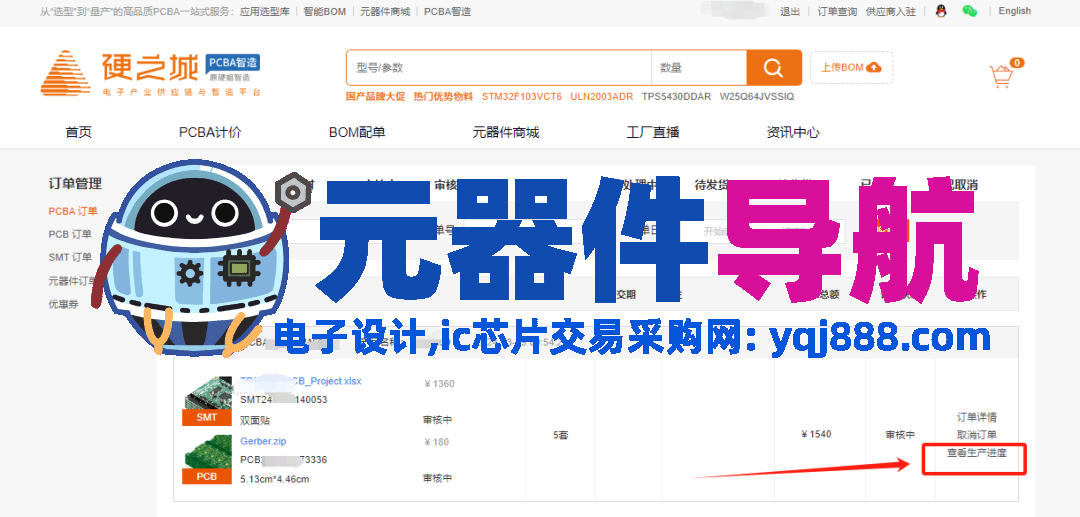Click the 双面贴 text
1080x517 pixels.
[x=256, y=419]
